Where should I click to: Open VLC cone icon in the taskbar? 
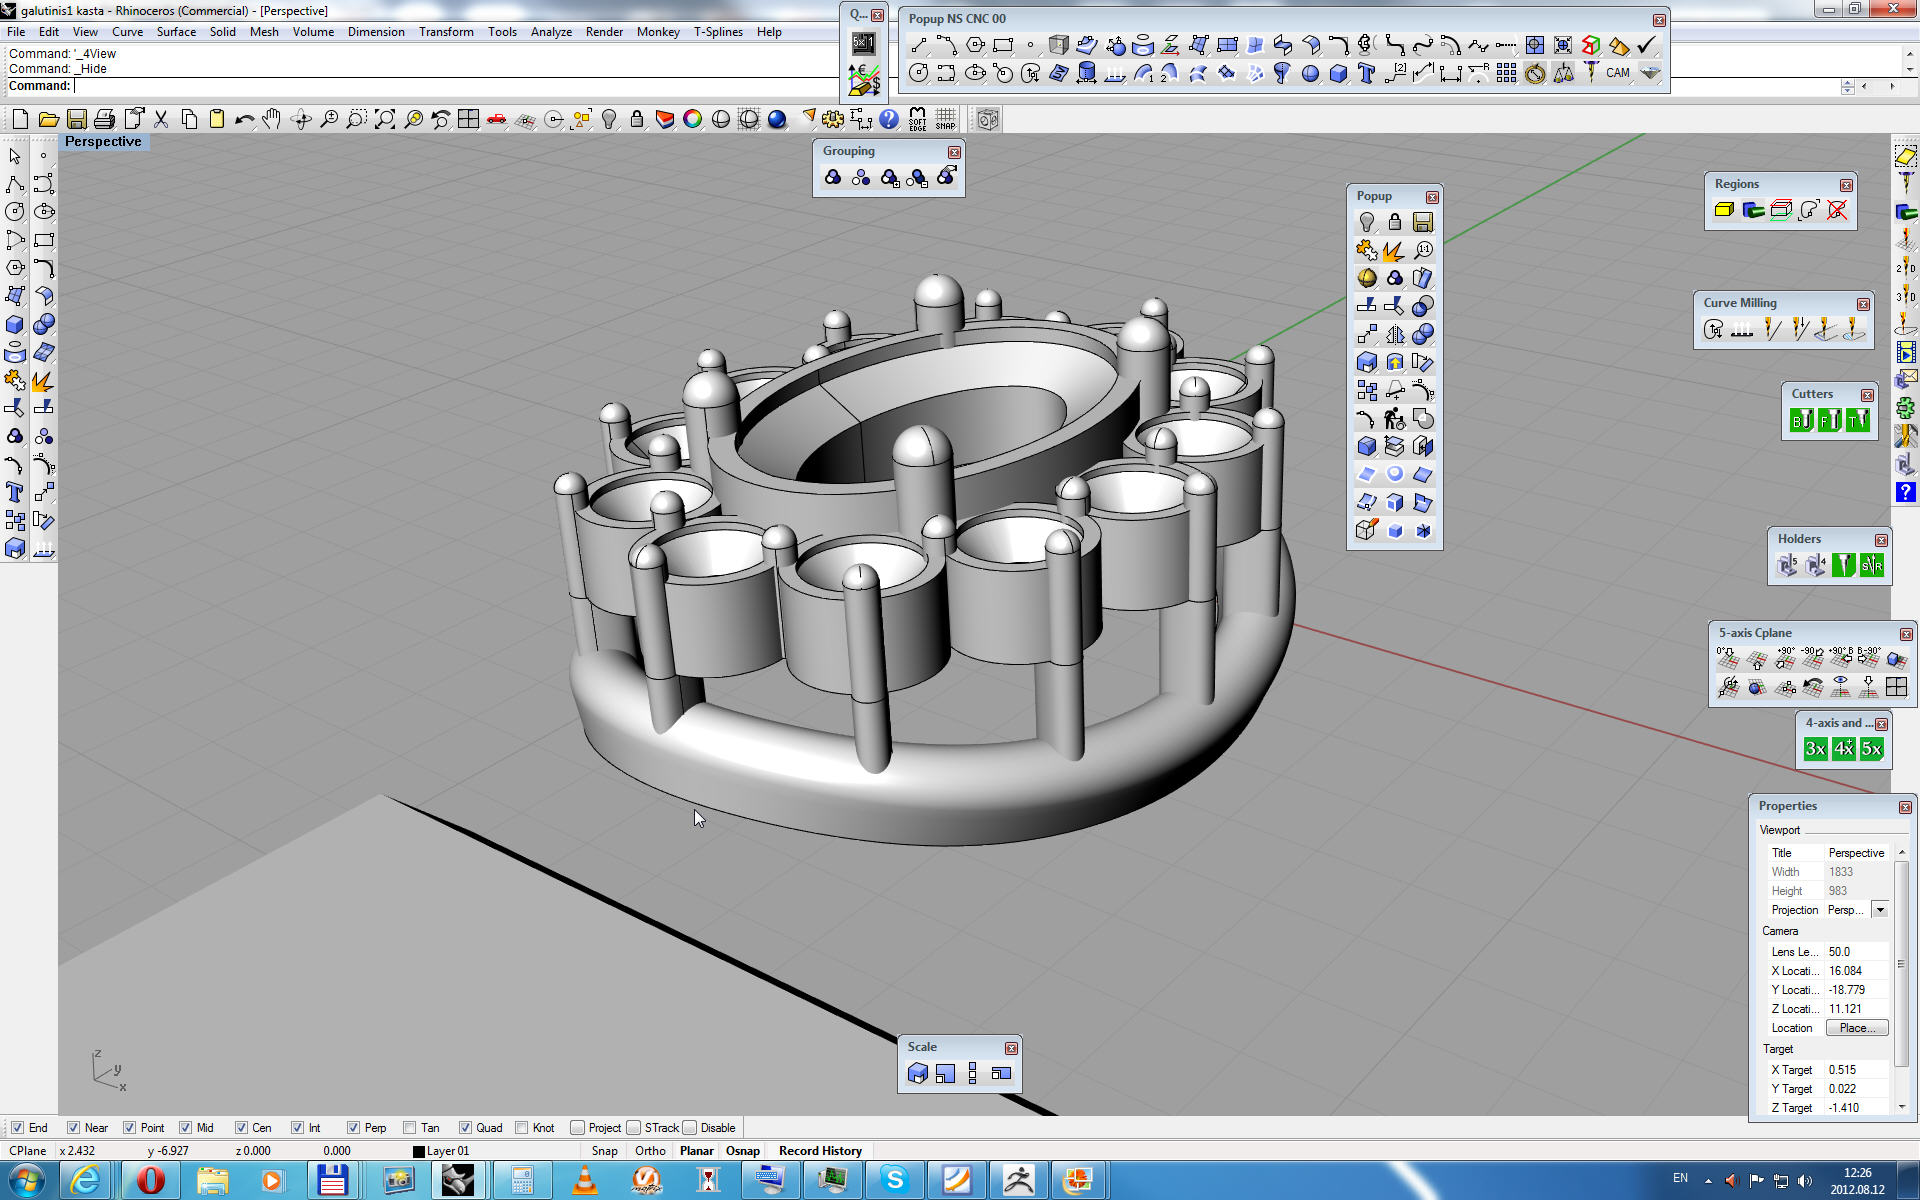[585, 1181]
